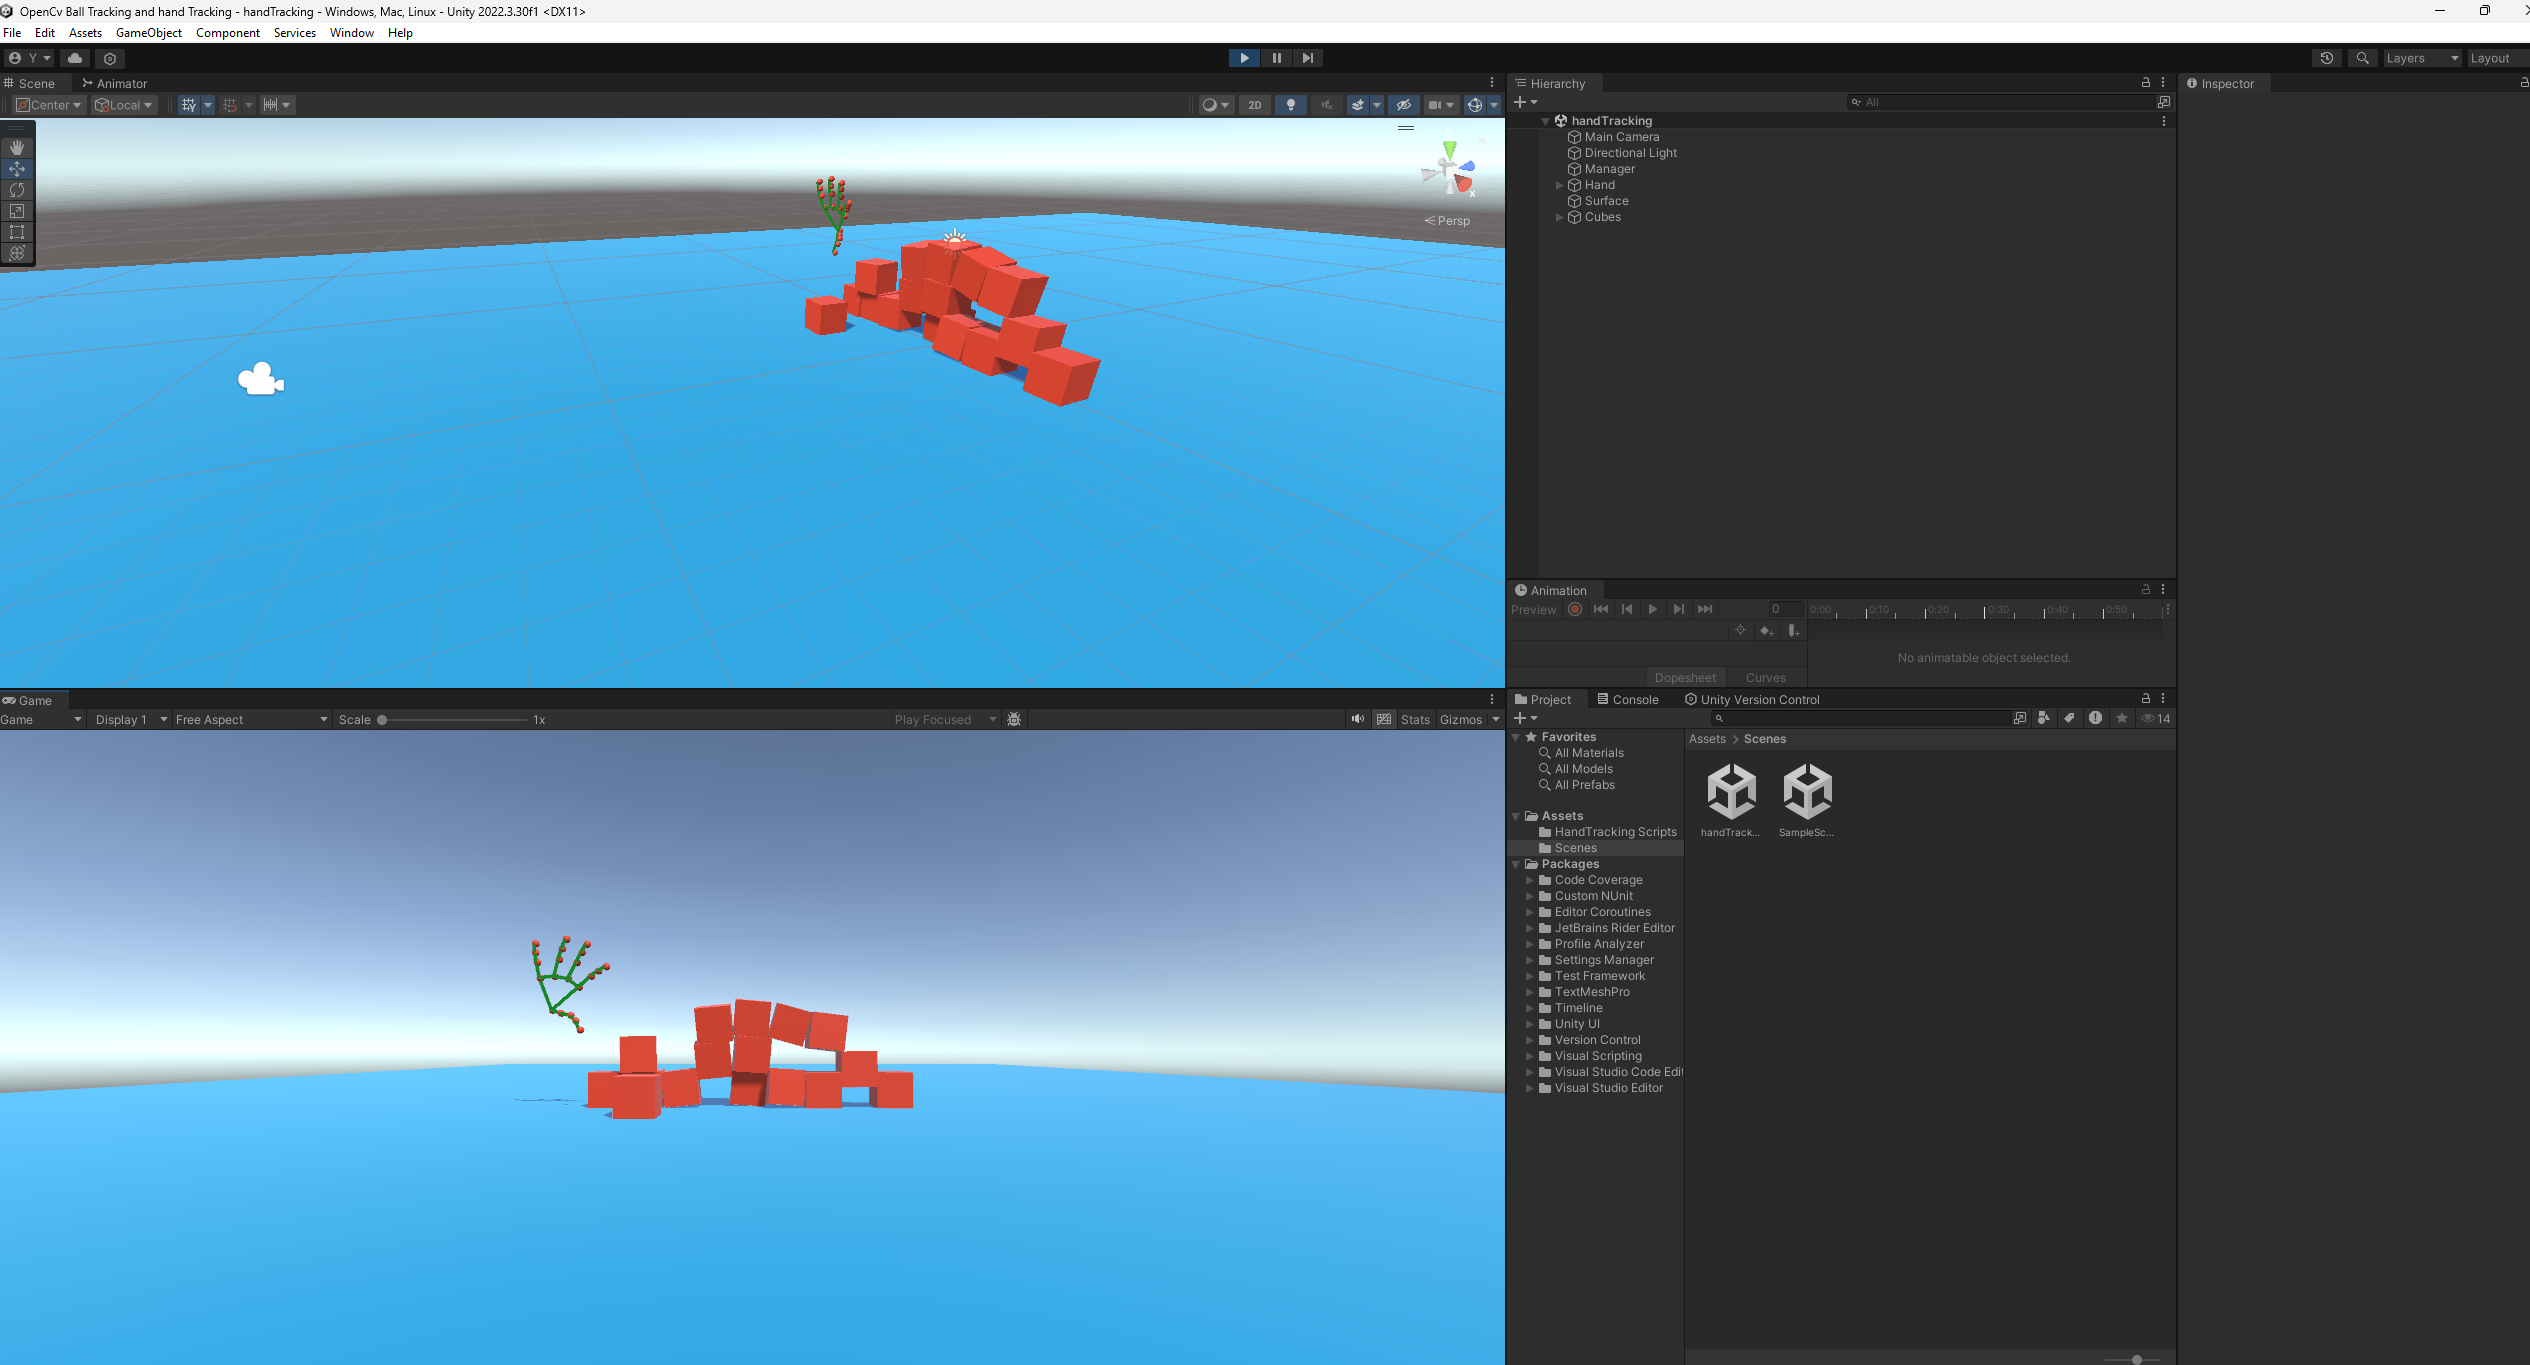Select the handTracking scene asset thumbnail
The image size is (2530, 1365).
tap(1731, 792)
